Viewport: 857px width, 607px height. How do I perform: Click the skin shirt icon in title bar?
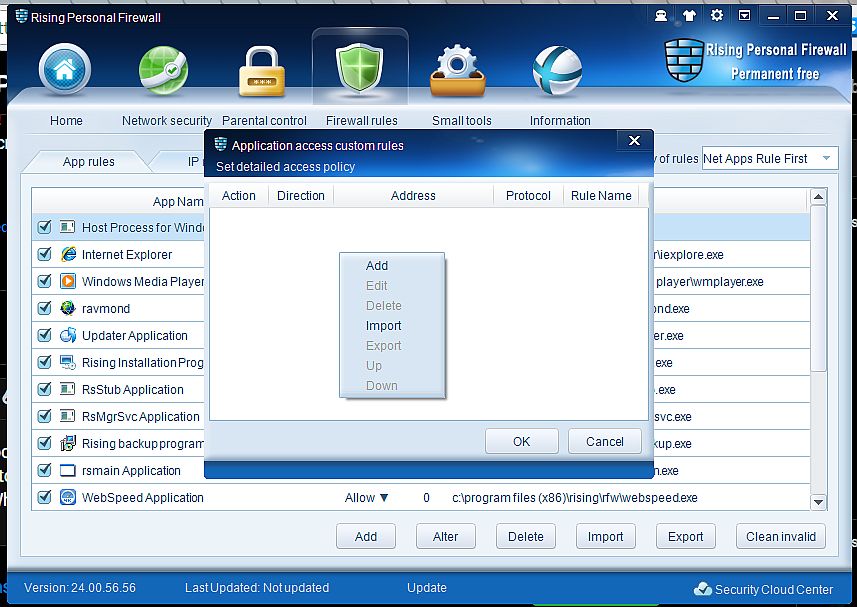pyautogui.click(x=689, y=15)
